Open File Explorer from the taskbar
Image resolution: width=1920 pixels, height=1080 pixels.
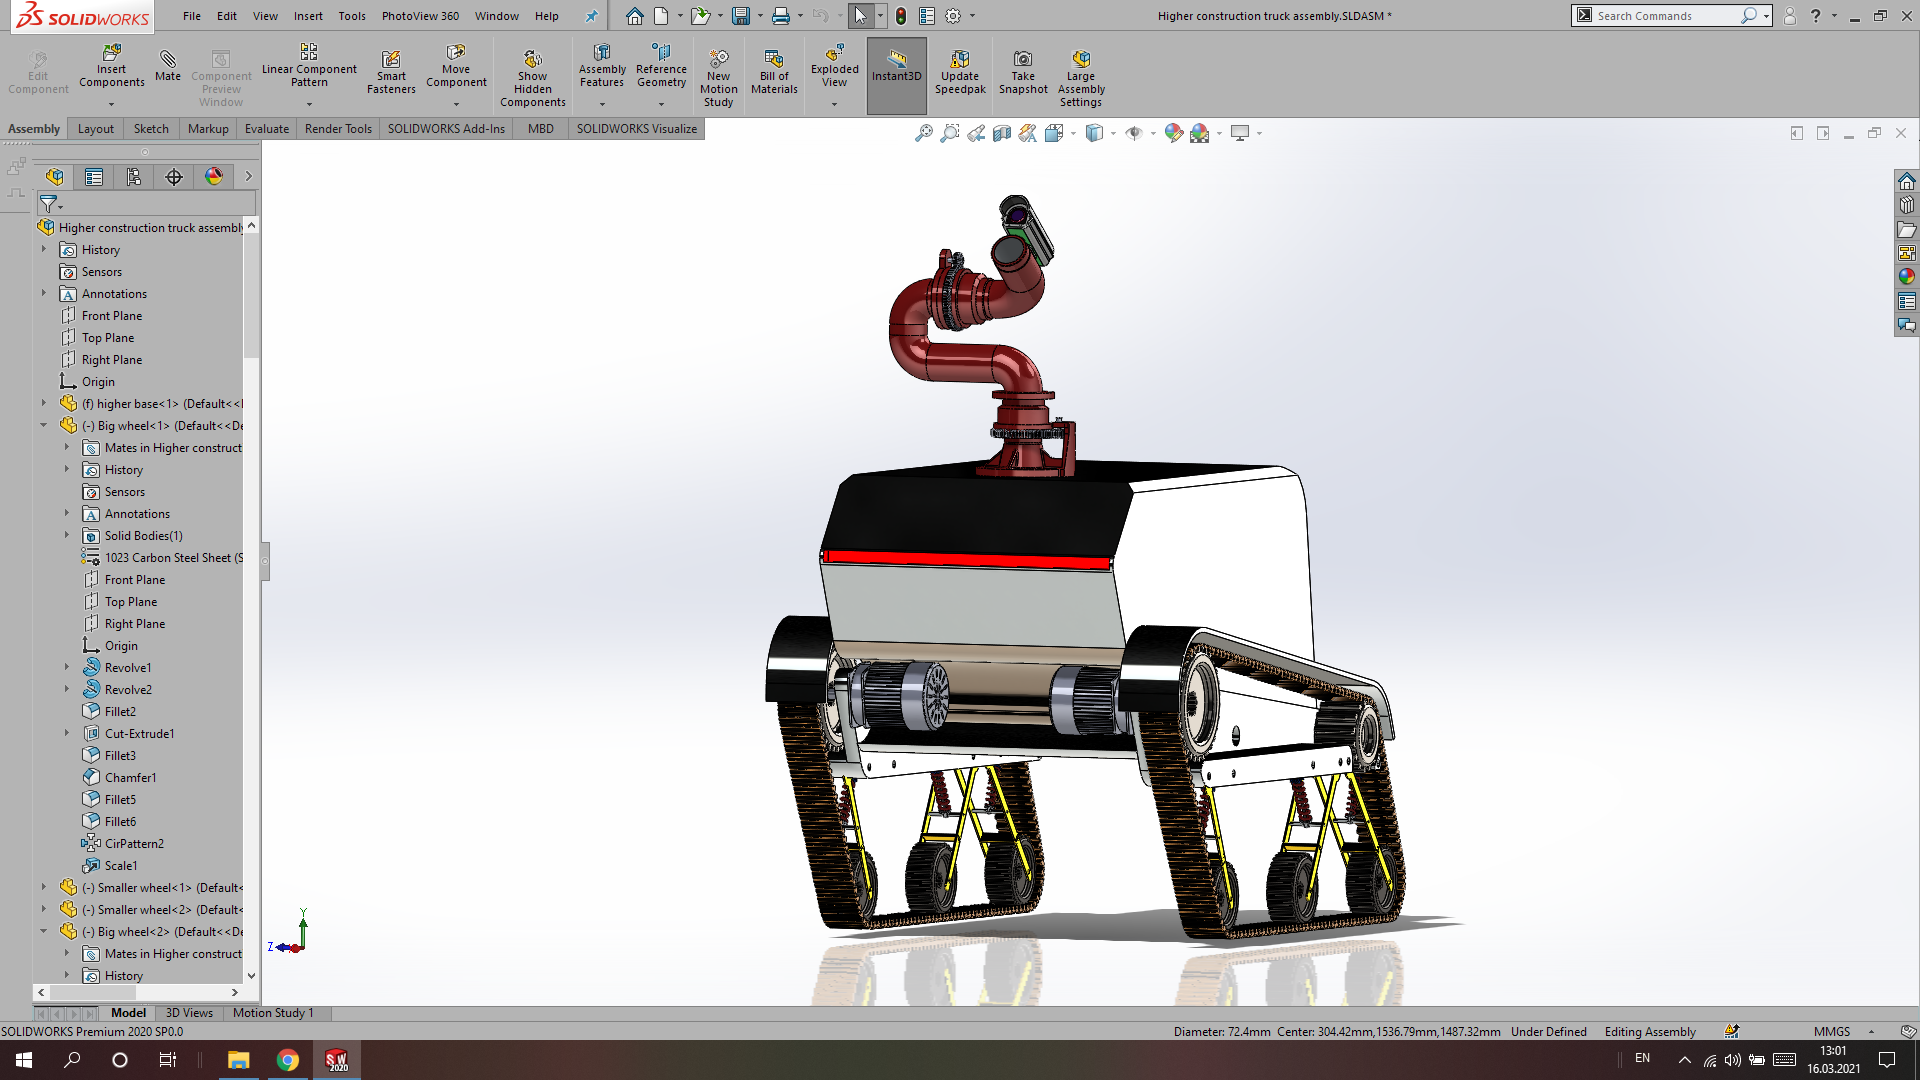click(238, 1060)
